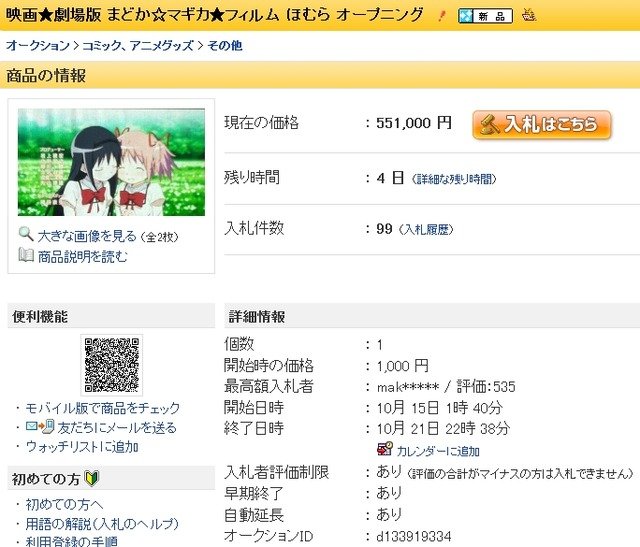
Task: Click the 新品 new-item badge icon
Action: (485, 16)
